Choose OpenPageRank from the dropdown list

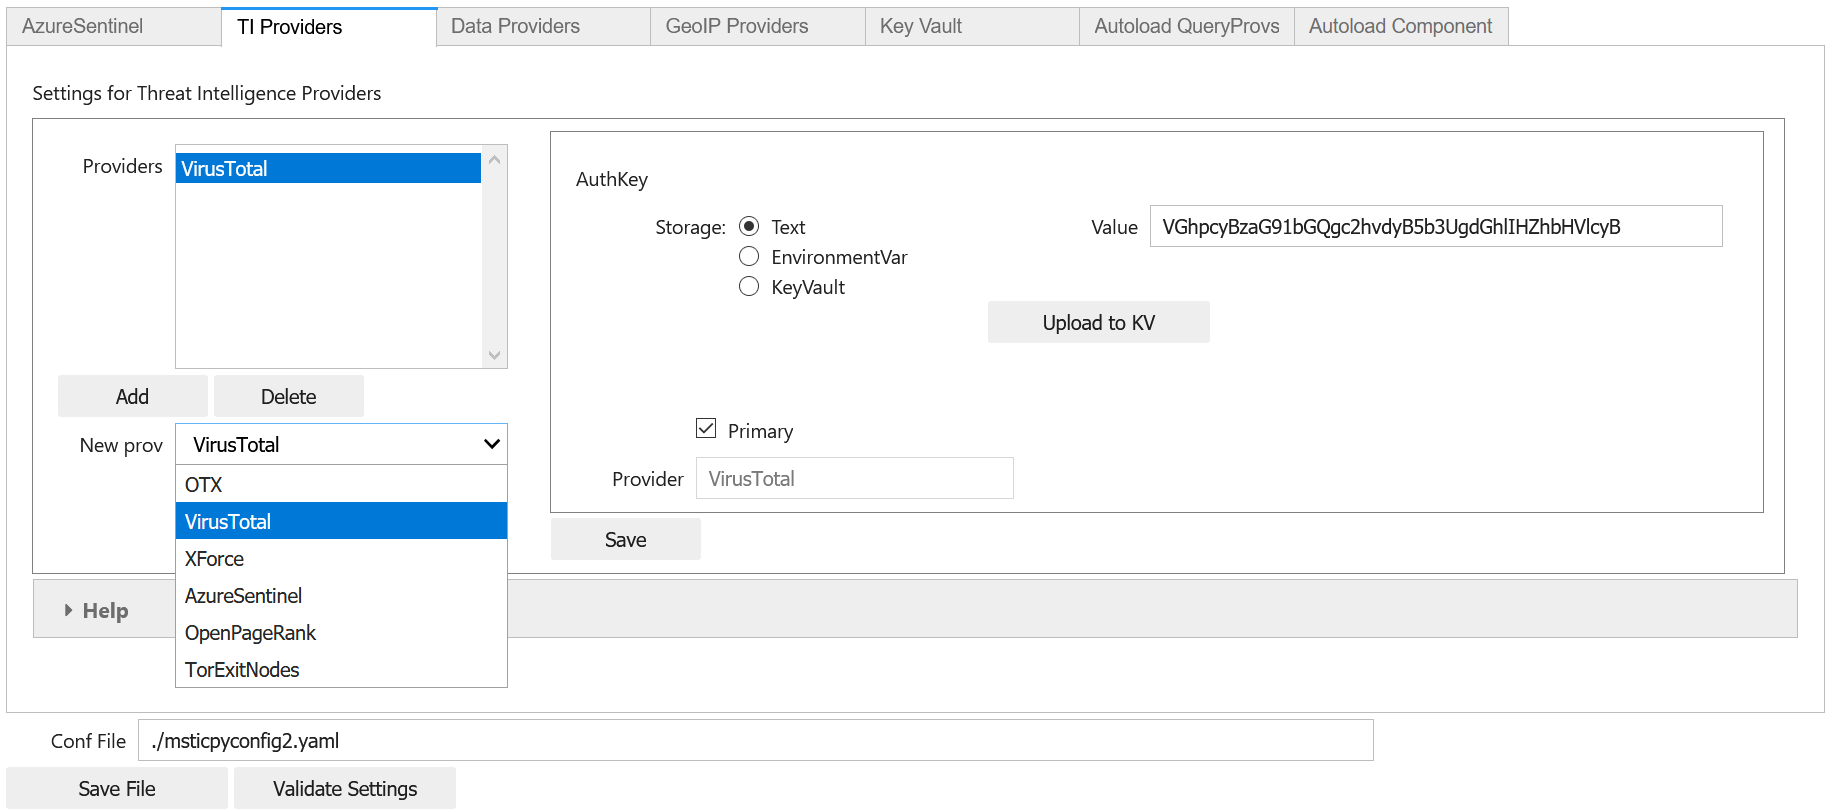341,632
